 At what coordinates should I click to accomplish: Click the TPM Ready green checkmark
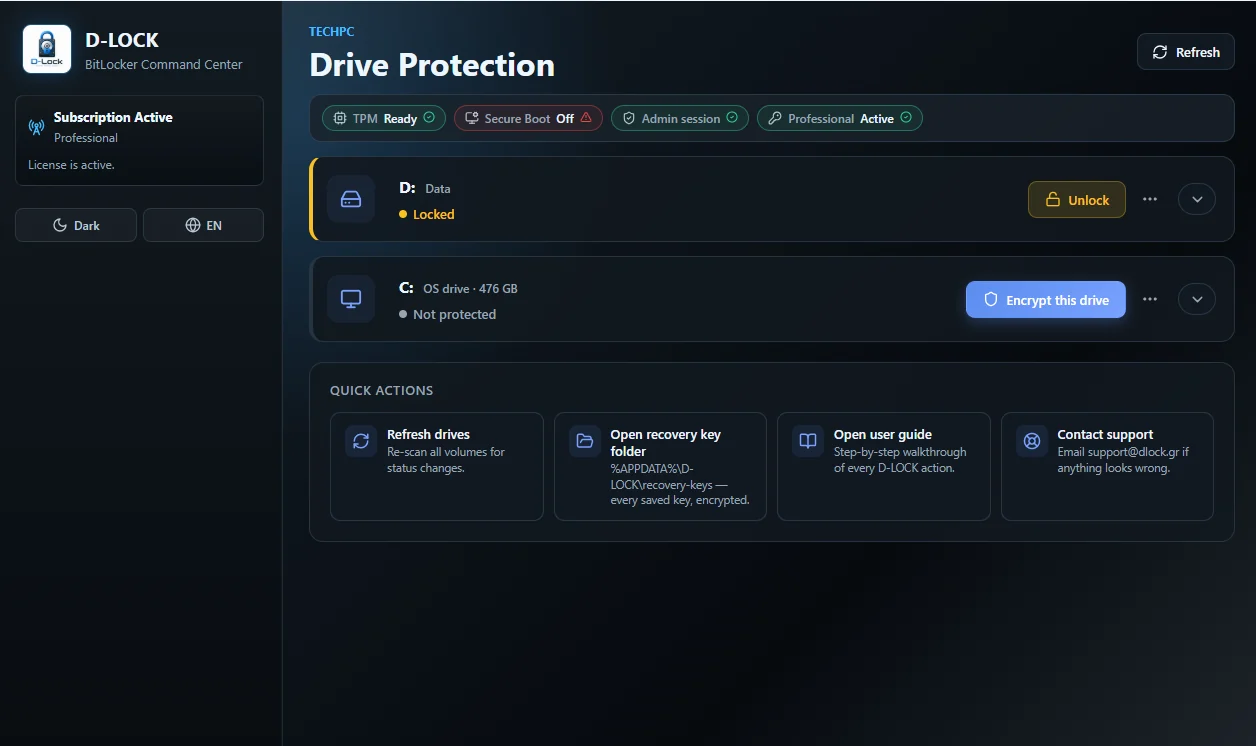tap(429, 118)
